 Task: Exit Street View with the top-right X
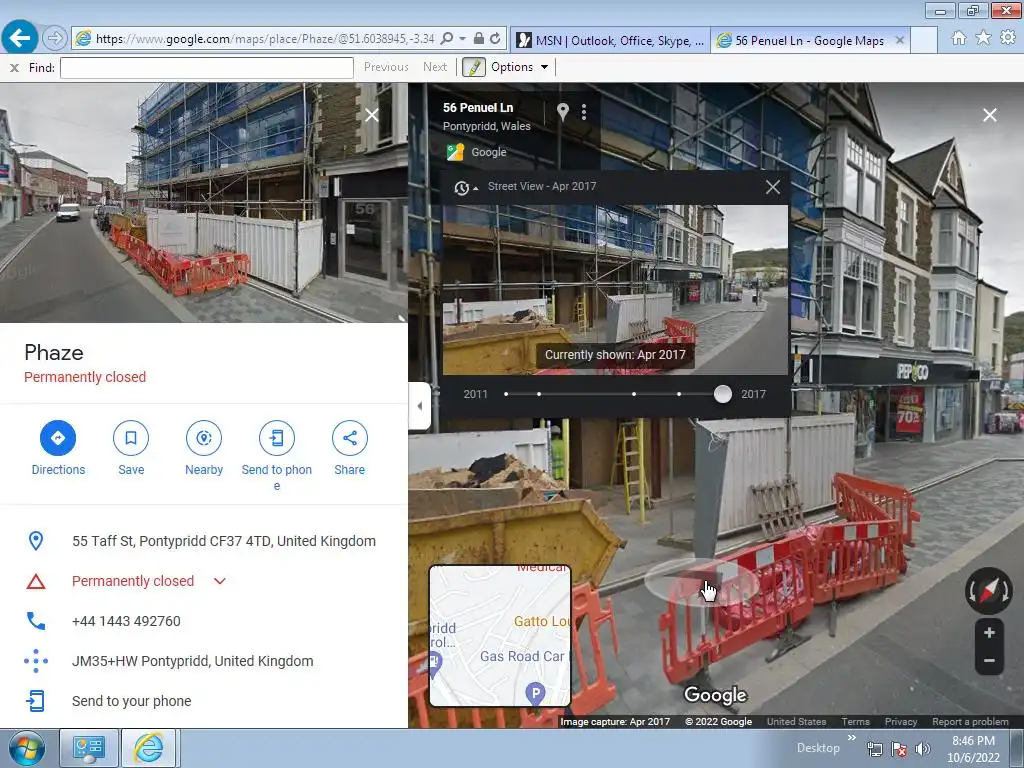coord(989,116)
